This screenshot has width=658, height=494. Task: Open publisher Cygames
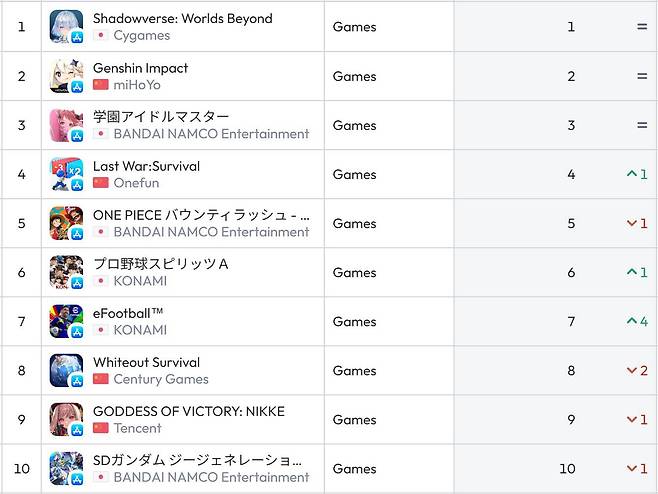141,35
